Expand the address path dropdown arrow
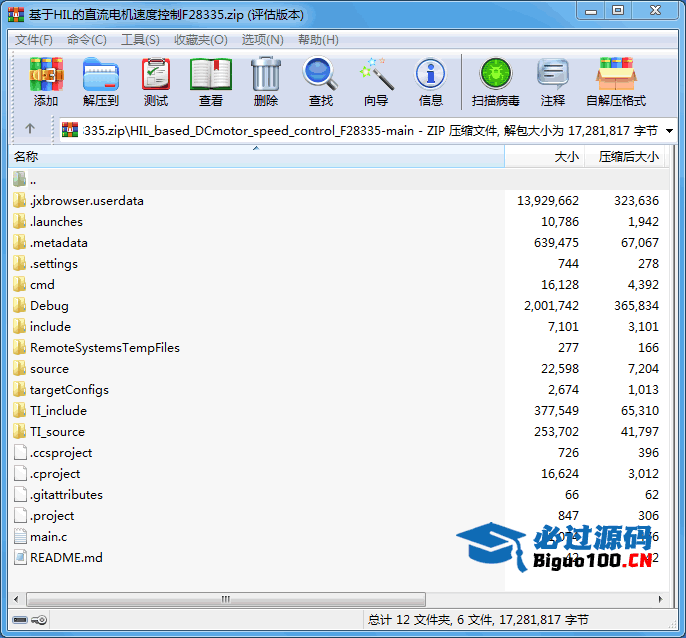This screenshot has width=686, height=638. click(669, 130)
